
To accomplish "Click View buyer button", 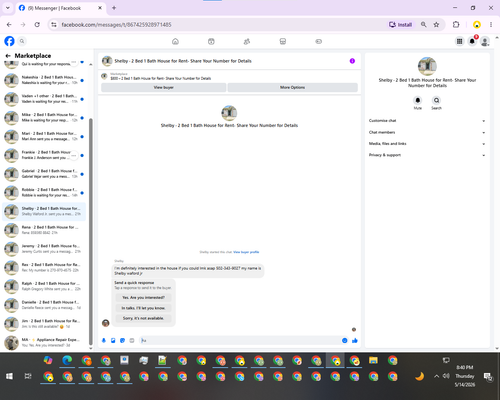I will coord(163,87).
